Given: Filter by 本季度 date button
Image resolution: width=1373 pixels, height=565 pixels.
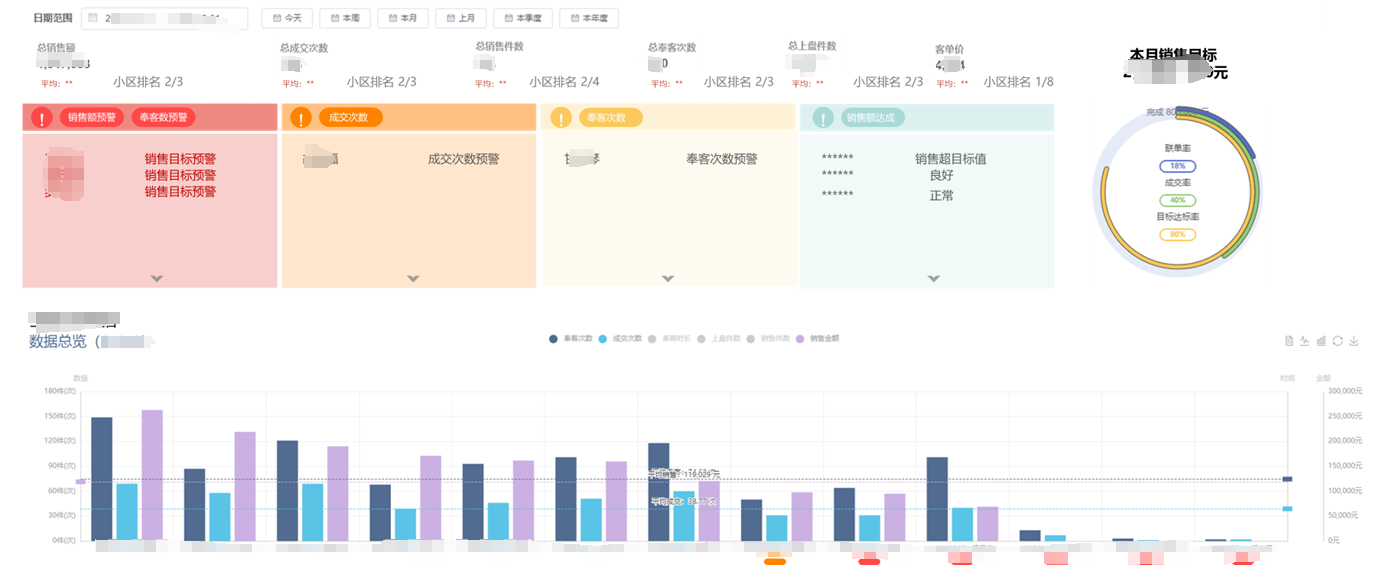Looking at the screenshot, I should [523, 18].
